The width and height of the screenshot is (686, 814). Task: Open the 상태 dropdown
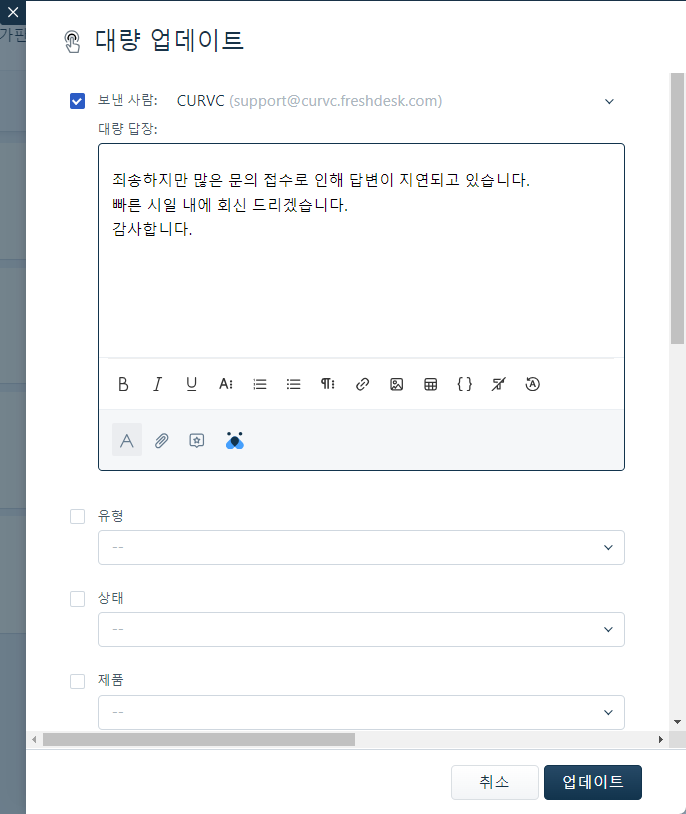click(361, 629)
